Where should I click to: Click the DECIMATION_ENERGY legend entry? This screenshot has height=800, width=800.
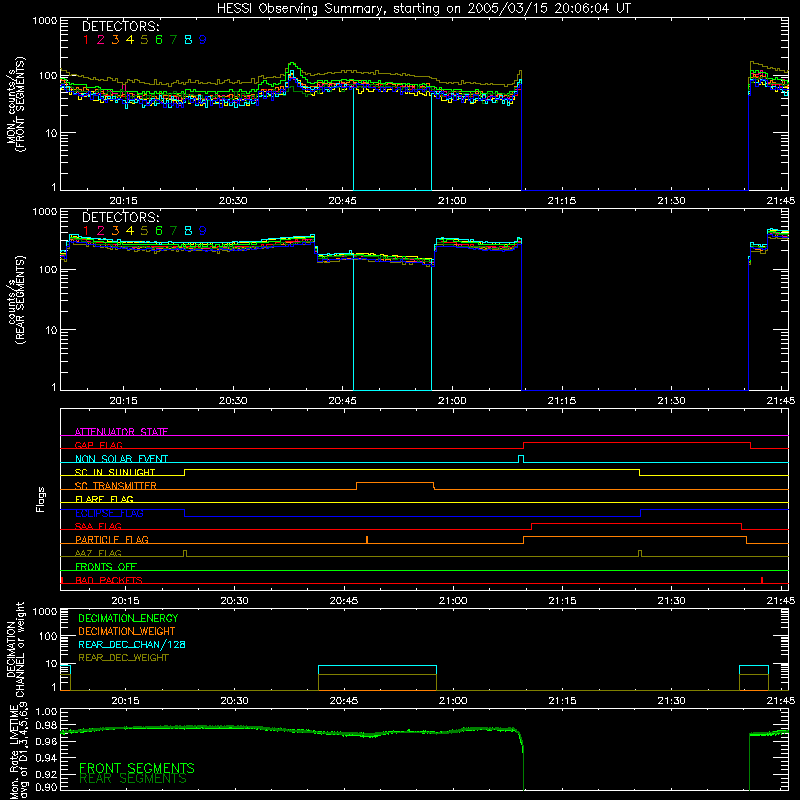pyautogui.click(x=128, y=618)
